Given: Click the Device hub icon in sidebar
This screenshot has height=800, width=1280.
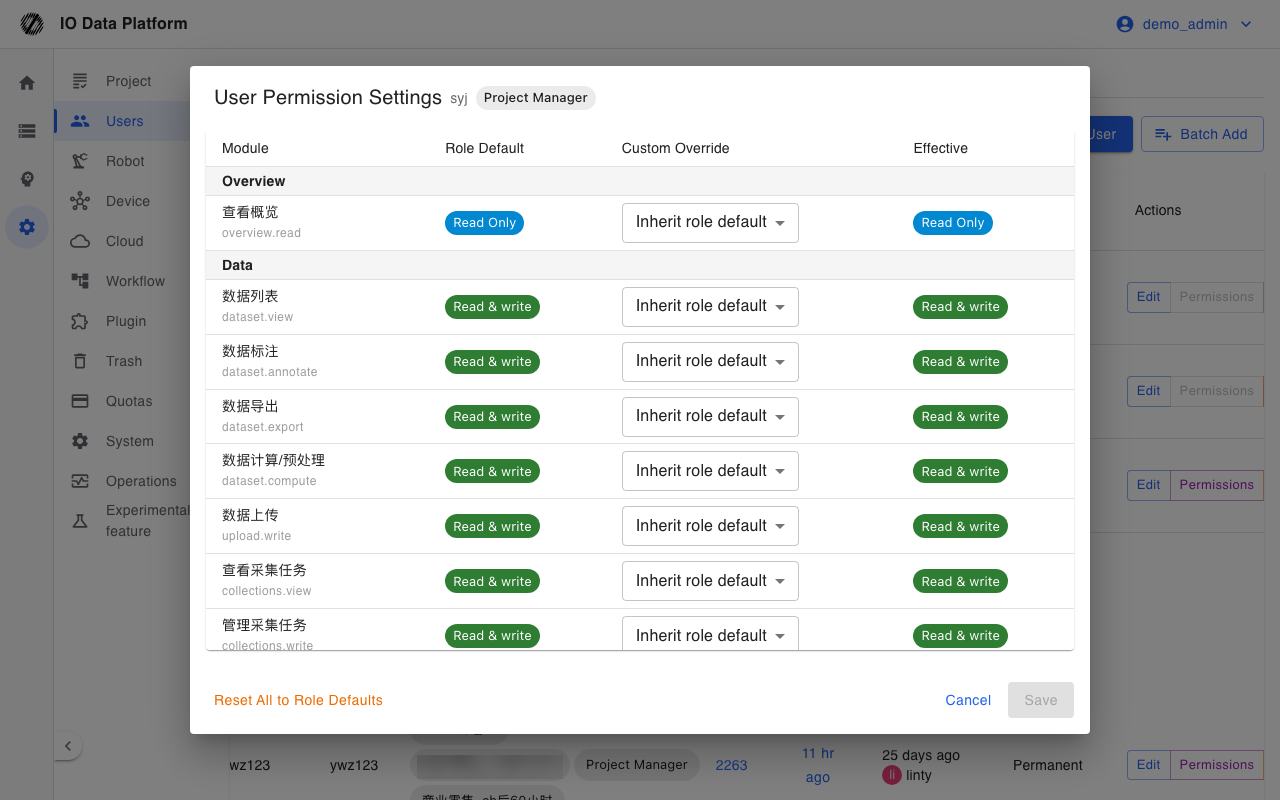Looking at the screenshot, I should pyautogui.click(x=80, y=201).
